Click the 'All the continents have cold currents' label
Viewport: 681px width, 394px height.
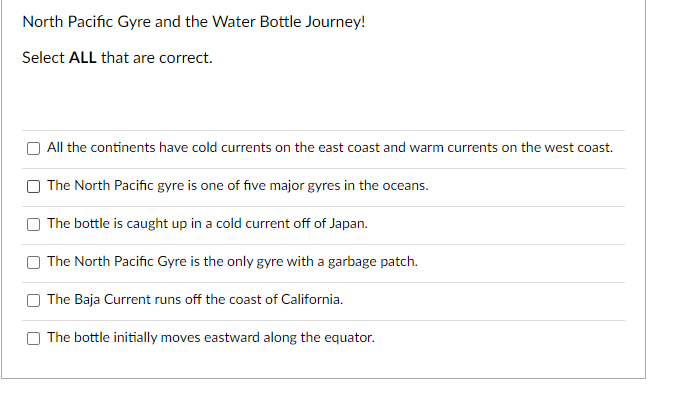330,148
